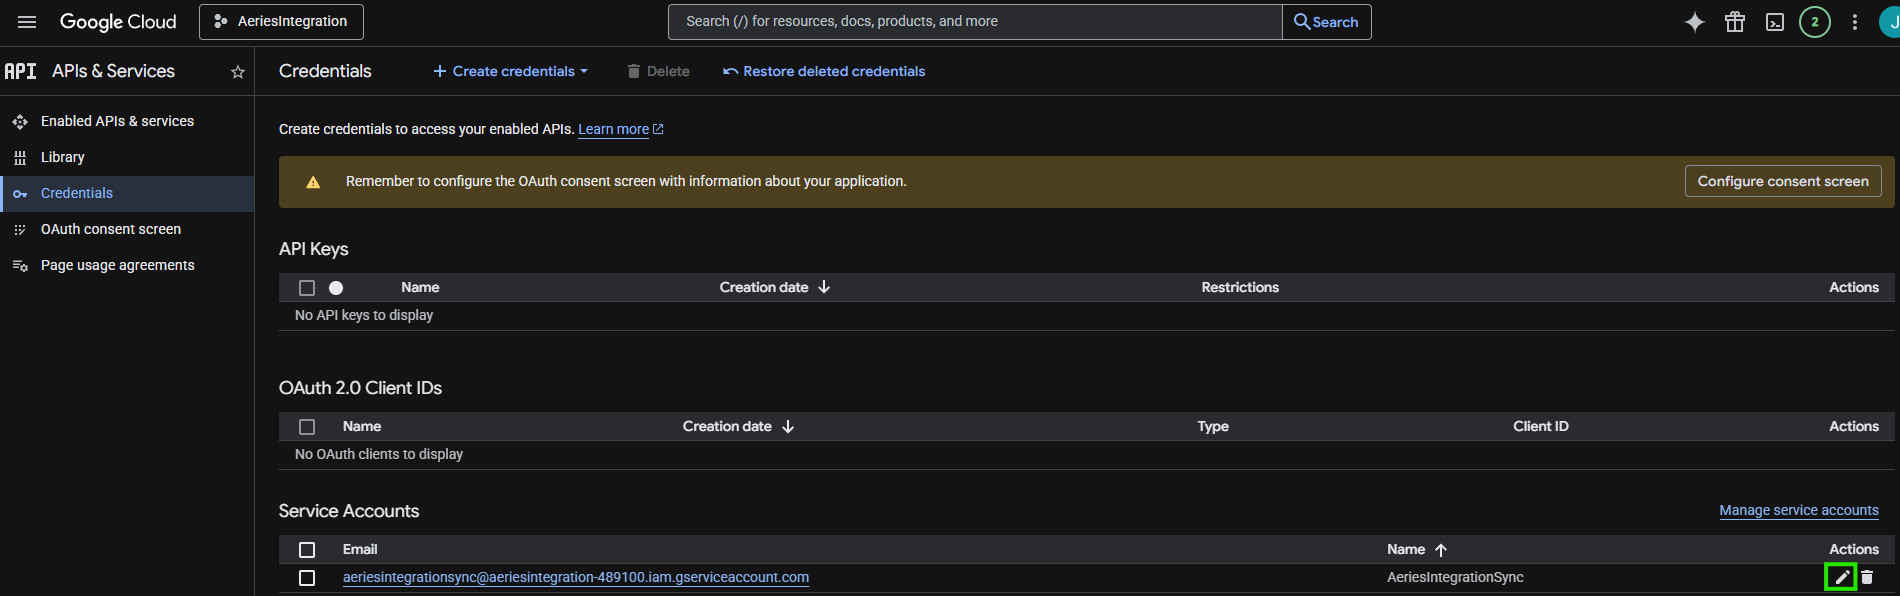
Task: Open the aeriesintegrationsync service account email link
Action: [x=576, y=577]
